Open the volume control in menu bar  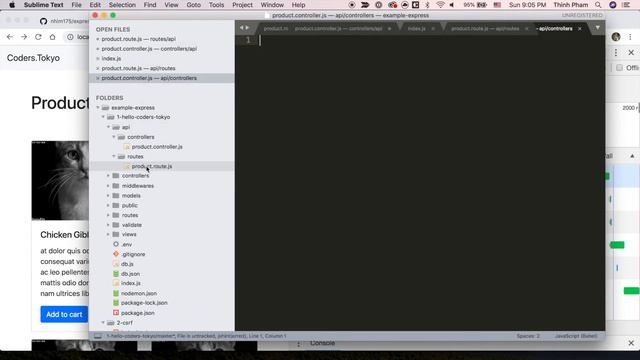point(452,5)
